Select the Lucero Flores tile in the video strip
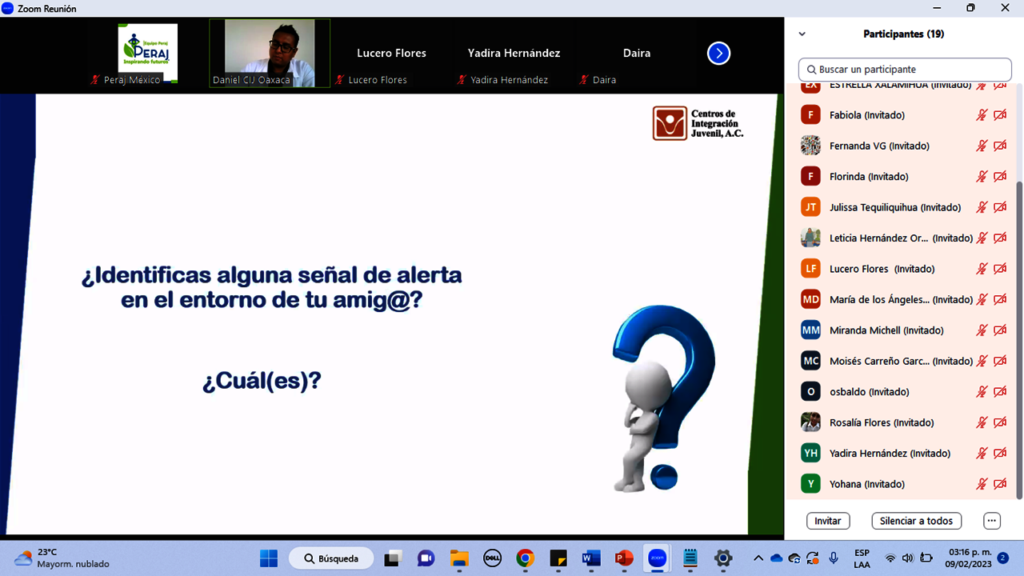1024x576 pixels. point(391,53)
